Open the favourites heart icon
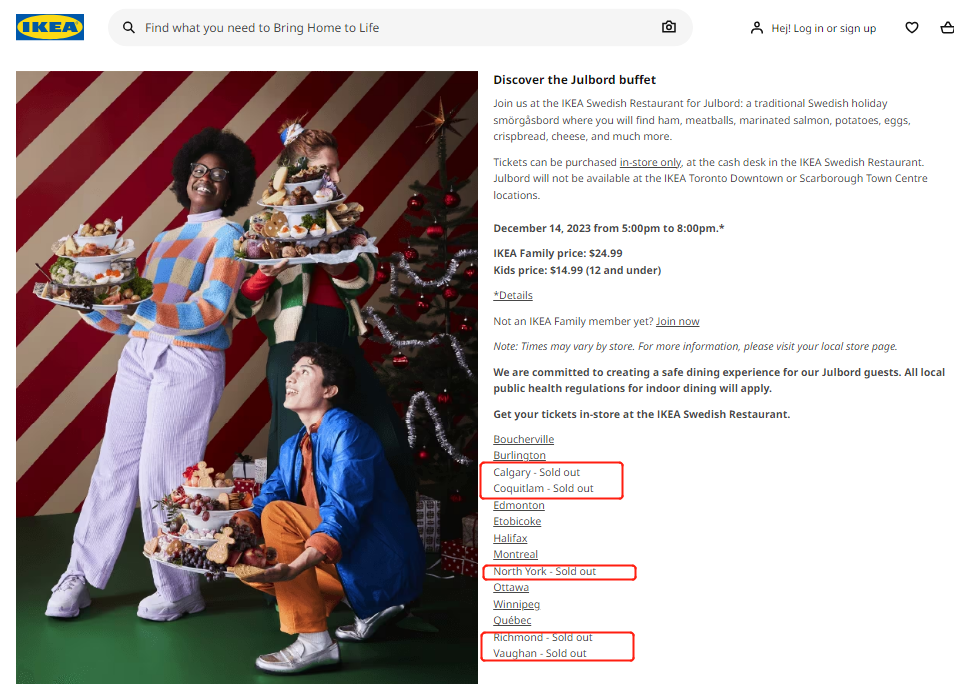The width and height of the screenshot is (954, 684). tap(911, 27)
